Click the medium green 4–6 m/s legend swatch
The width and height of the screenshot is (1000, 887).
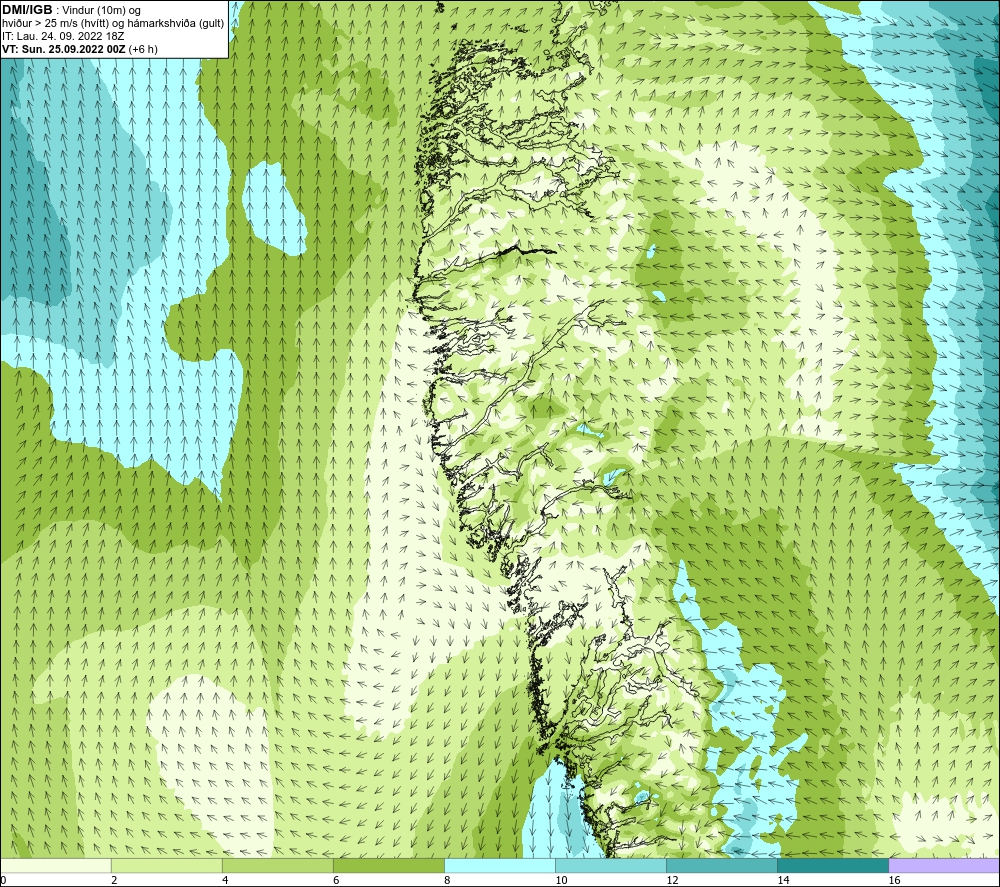coord(277,865)
